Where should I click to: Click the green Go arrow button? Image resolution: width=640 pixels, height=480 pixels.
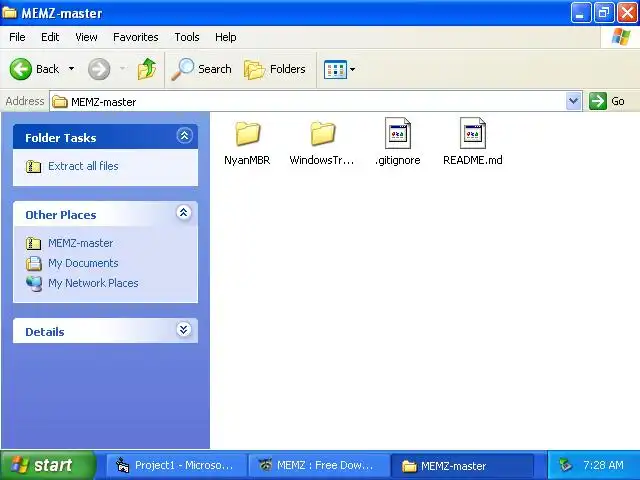[598, 101]
